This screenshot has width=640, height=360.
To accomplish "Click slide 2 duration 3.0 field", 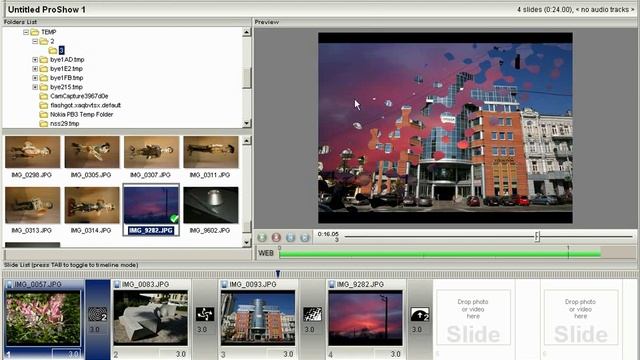I will (173, 354).
